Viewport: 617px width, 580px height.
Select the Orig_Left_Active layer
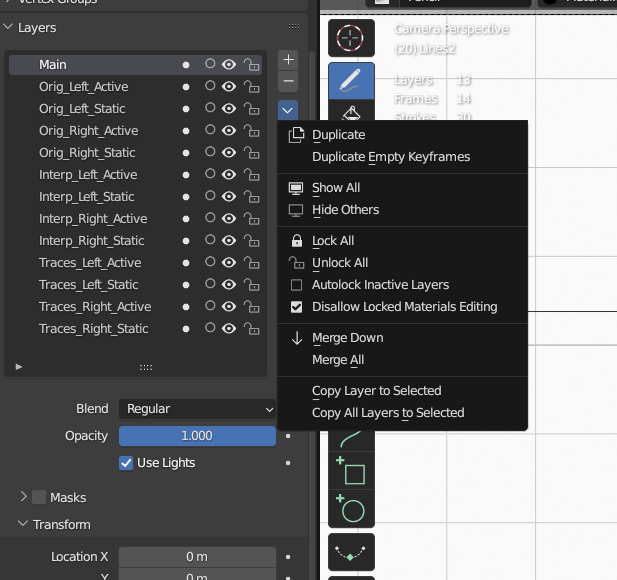[135, 87]
